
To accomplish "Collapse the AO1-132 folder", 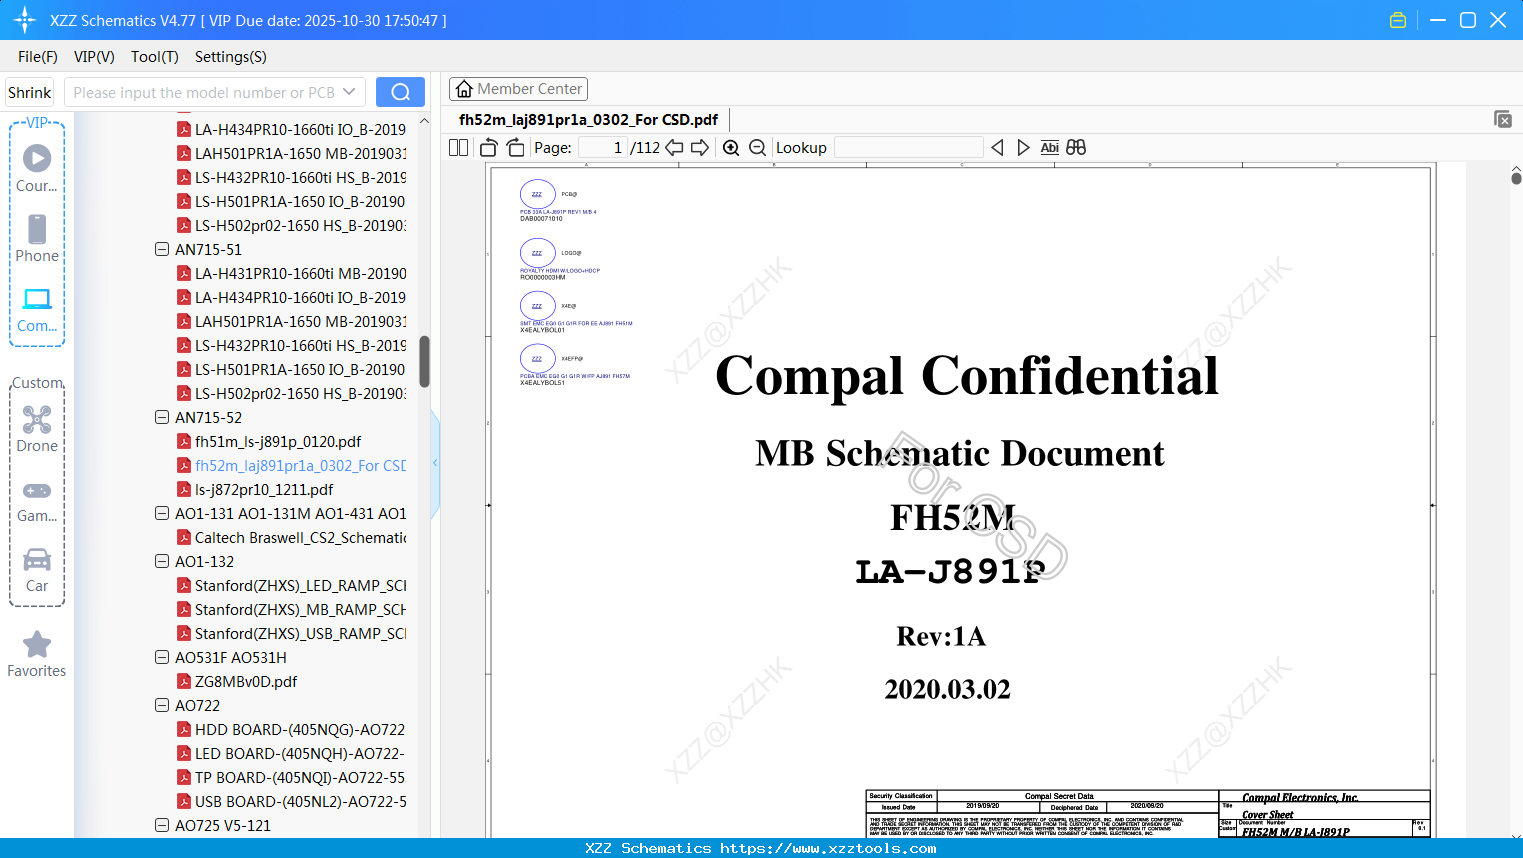I will click(162, 561).
